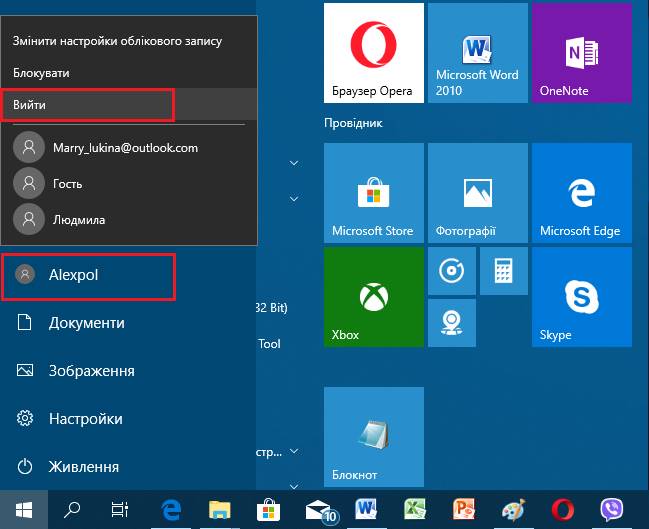Open the Microsoft Store tile
This screenshot has height=529, width=649.
coord(373,193)
